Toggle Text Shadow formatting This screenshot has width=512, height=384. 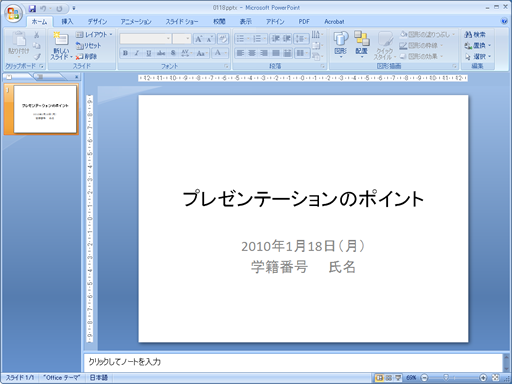click(x=173, y=53)
